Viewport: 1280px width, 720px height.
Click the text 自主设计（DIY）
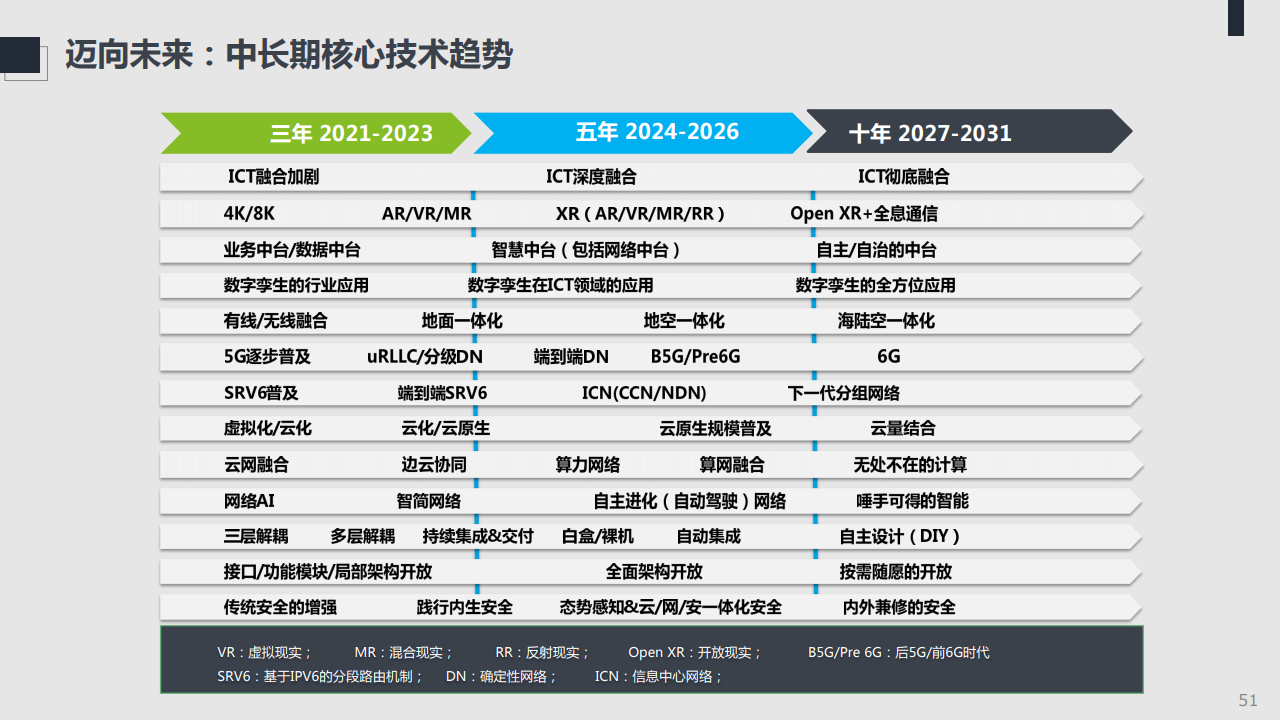[900, 536]
